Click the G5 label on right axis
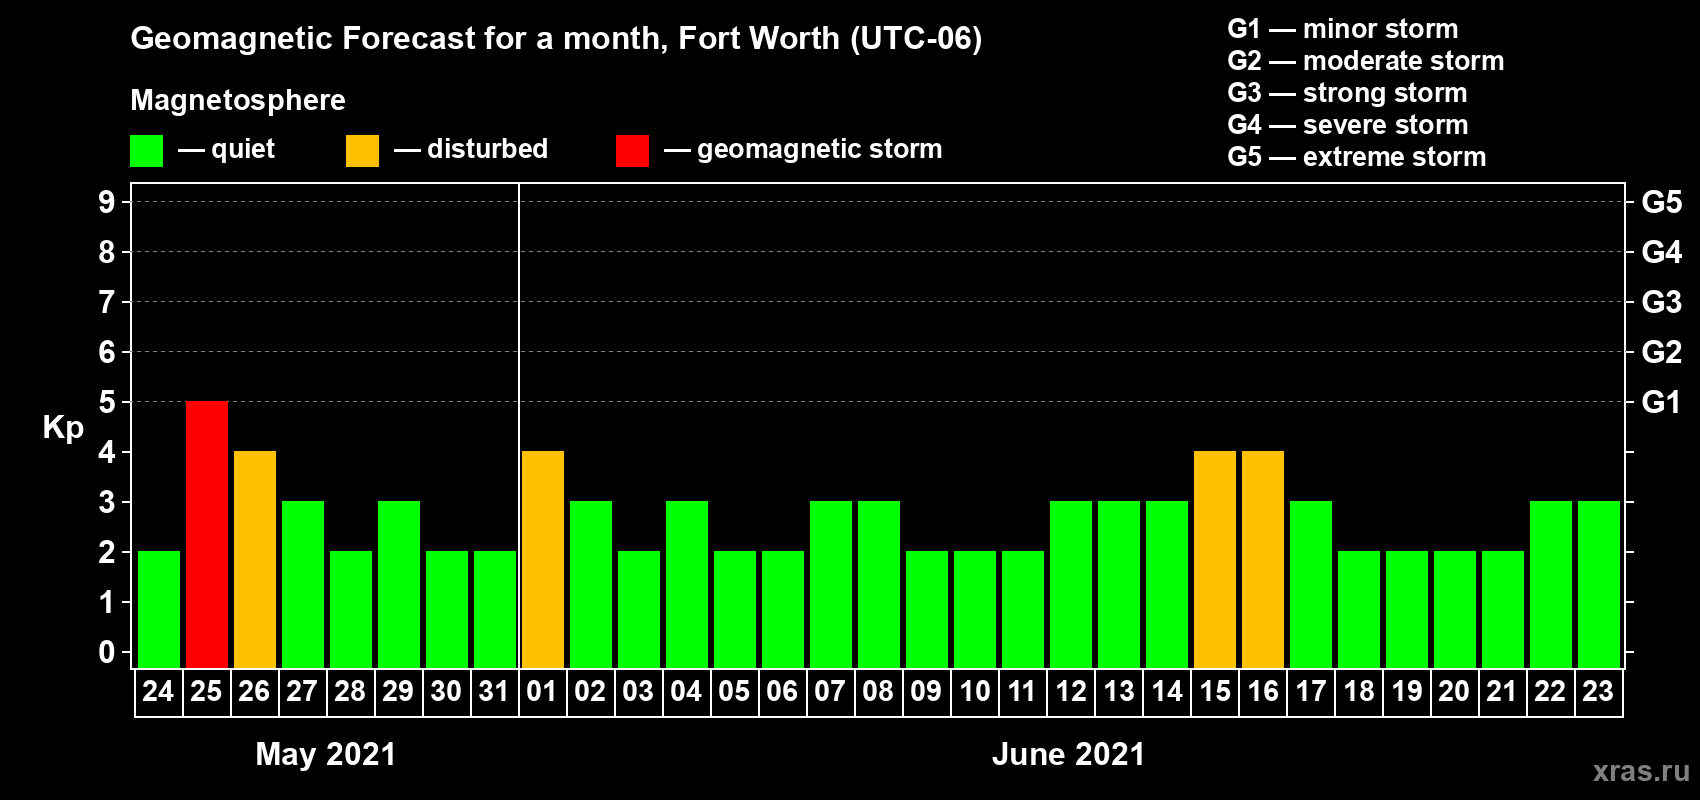 tap(1661, 202)
